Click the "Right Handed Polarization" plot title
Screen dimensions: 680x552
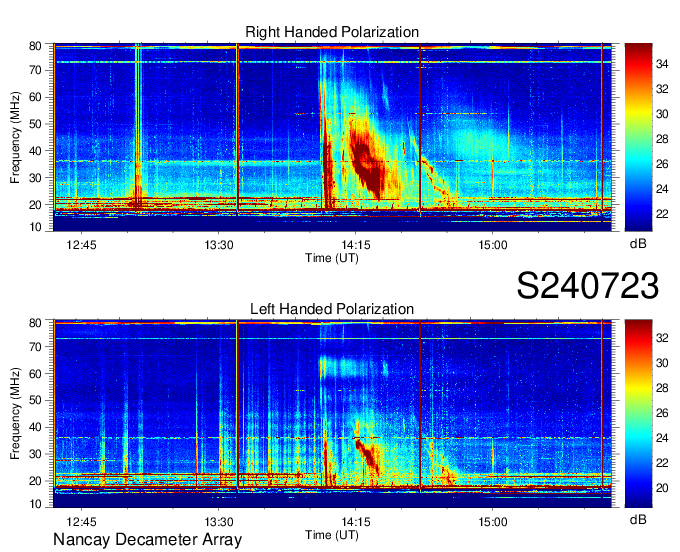point(332,32)
